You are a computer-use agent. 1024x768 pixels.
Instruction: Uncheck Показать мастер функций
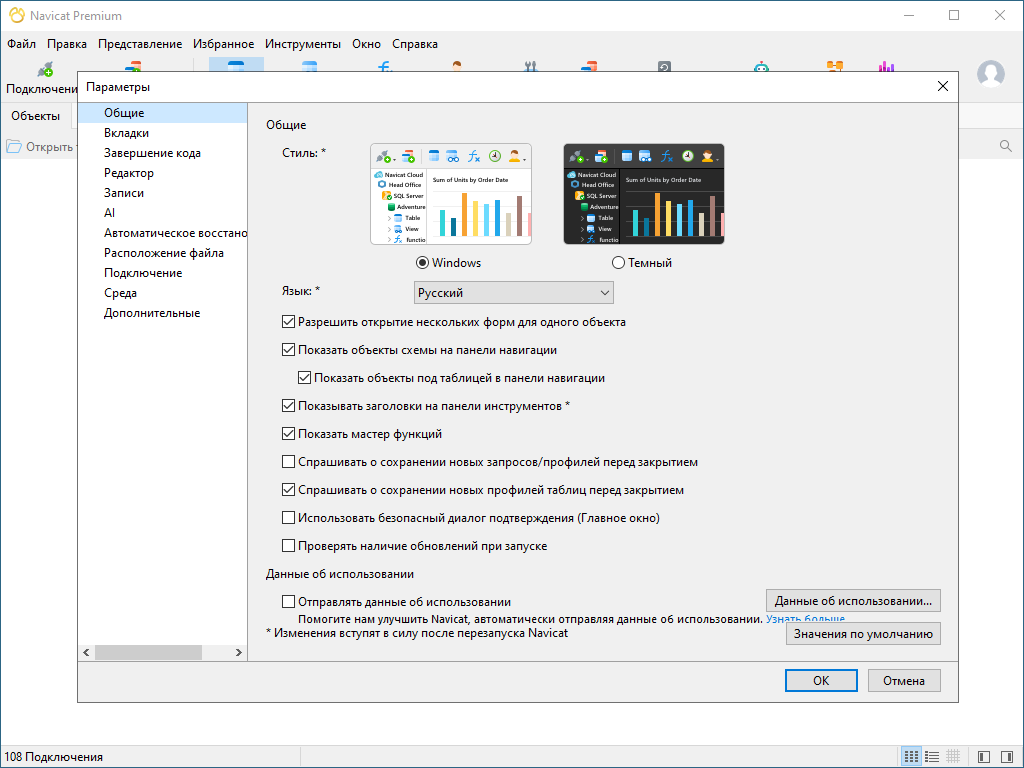pyautogui.click(x=289, y=434)
